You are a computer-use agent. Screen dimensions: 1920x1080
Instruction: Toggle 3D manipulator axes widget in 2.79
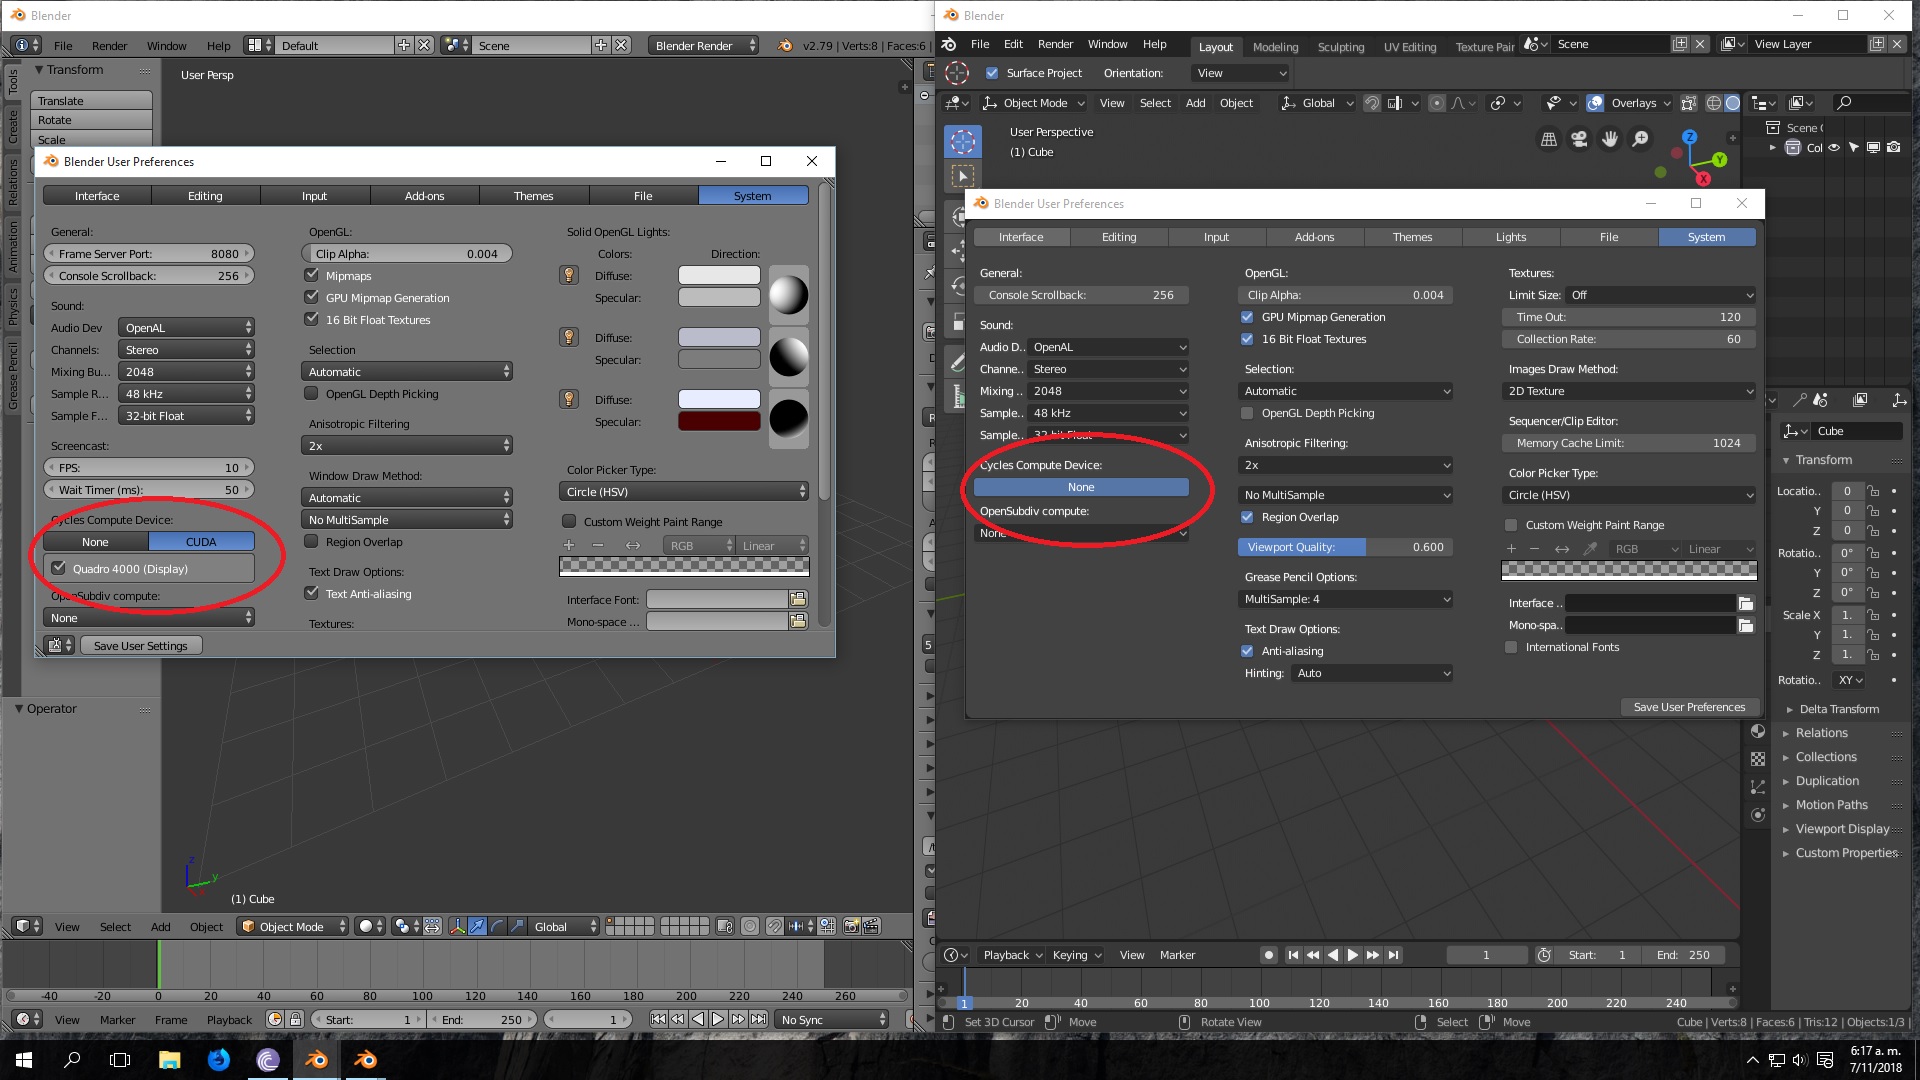[457, 926]
